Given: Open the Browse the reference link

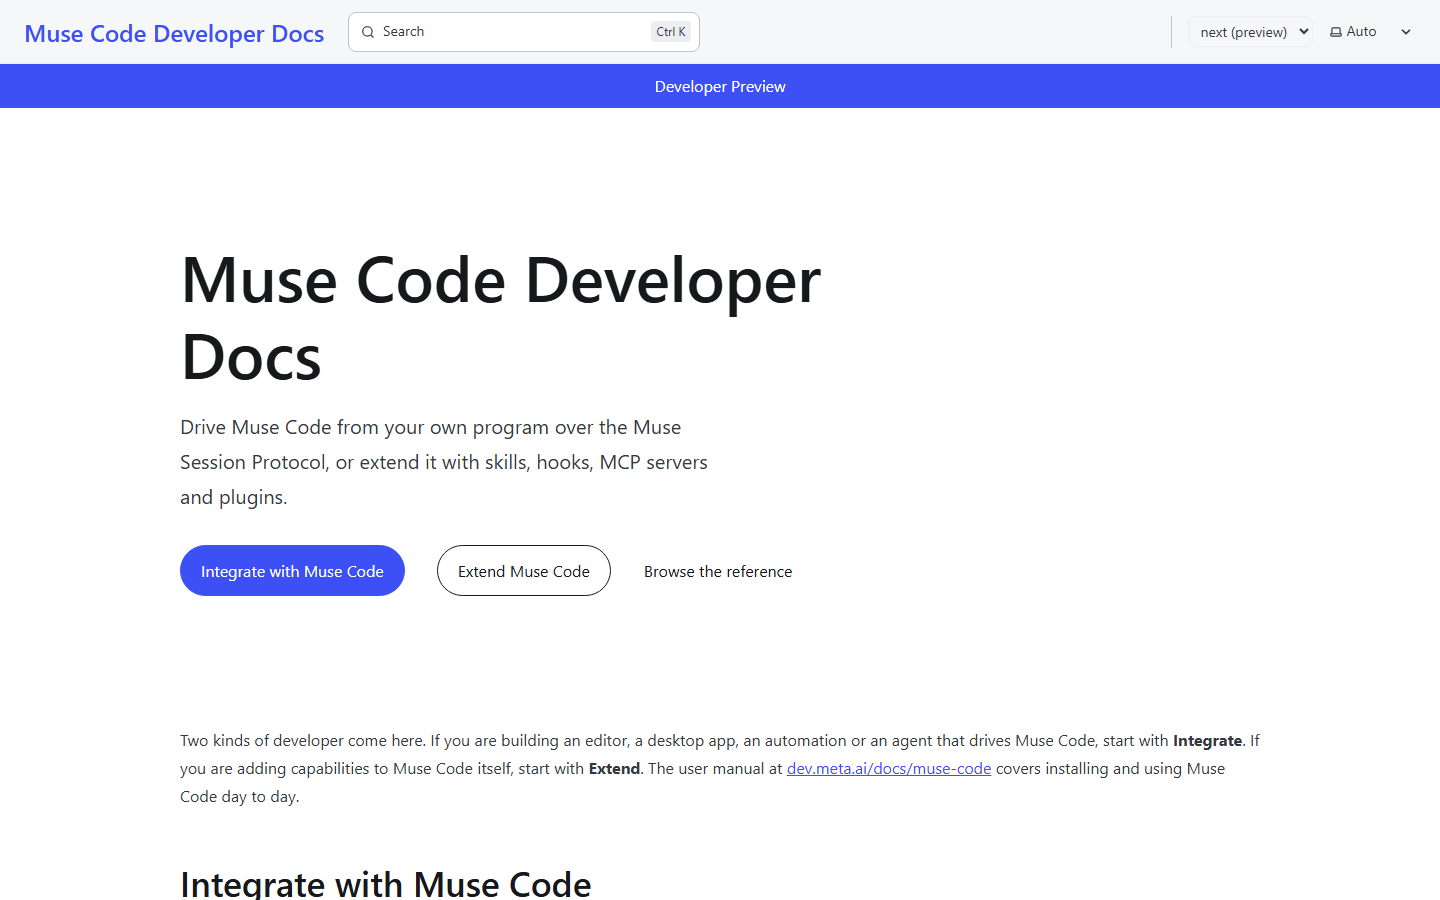Looking at the screenshot, I should (x=718, y=571).
